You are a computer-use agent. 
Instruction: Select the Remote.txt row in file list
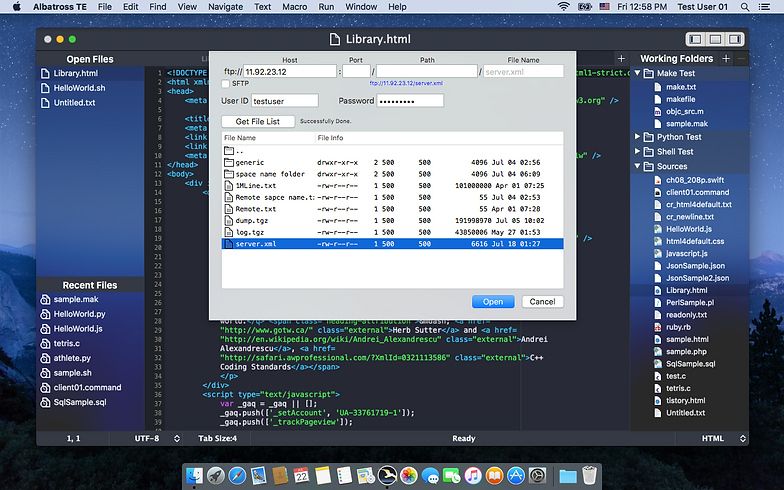[392, 209]
